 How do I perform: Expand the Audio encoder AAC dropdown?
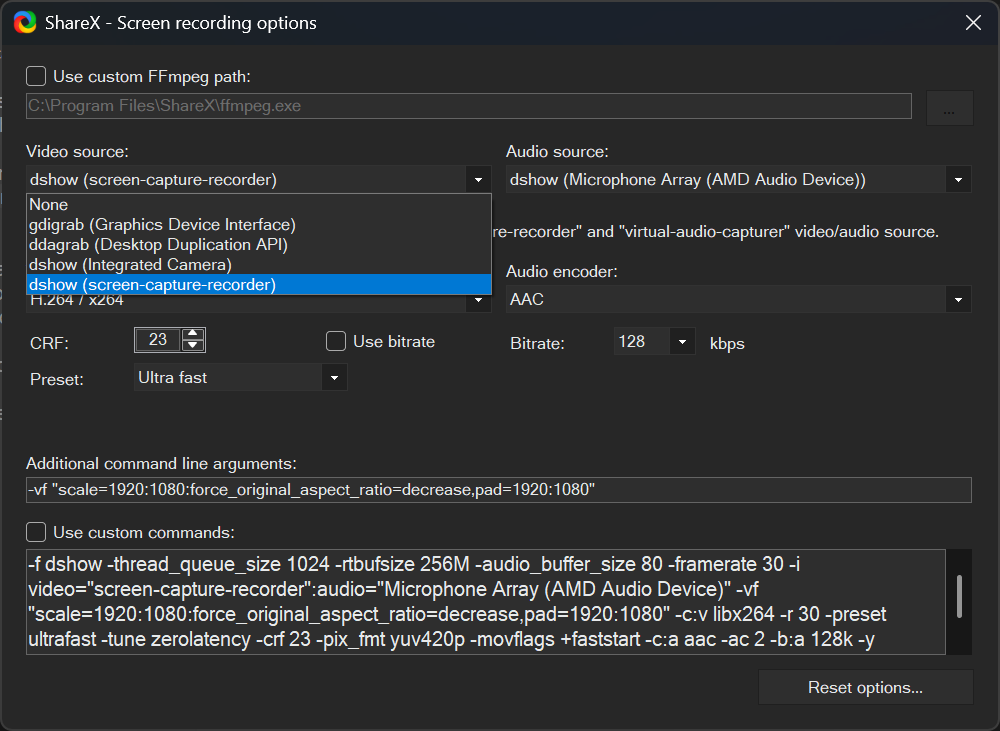point(958,299)
